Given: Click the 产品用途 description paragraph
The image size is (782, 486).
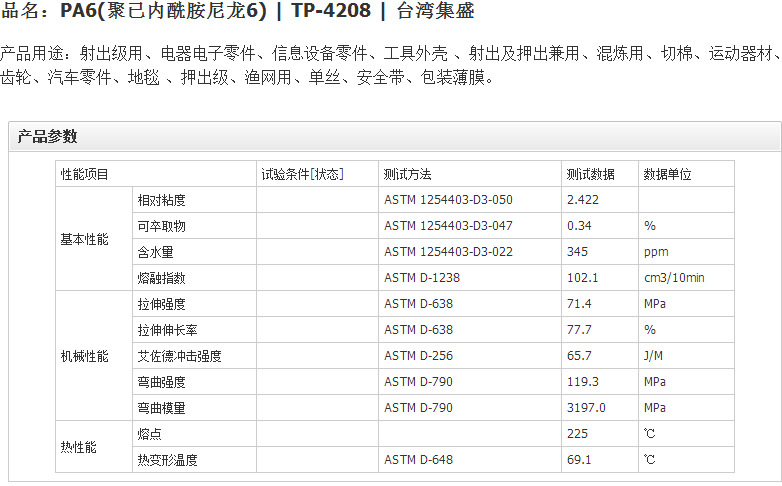Looking at the screenshot, I should tap(391, 65).
